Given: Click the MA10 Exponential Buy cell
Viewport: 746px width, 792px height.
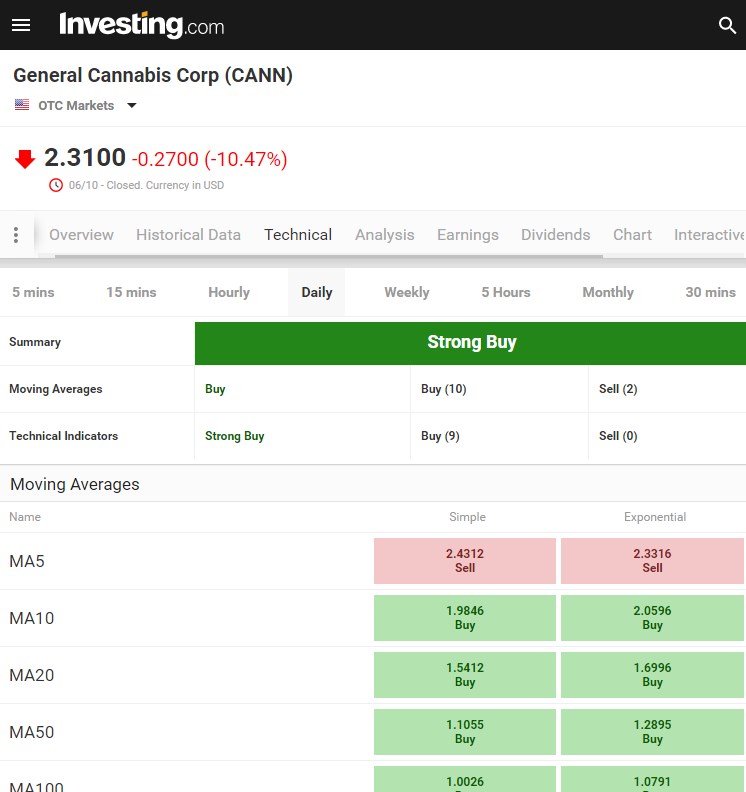Looking at the screenshot, I should point(652,618).
